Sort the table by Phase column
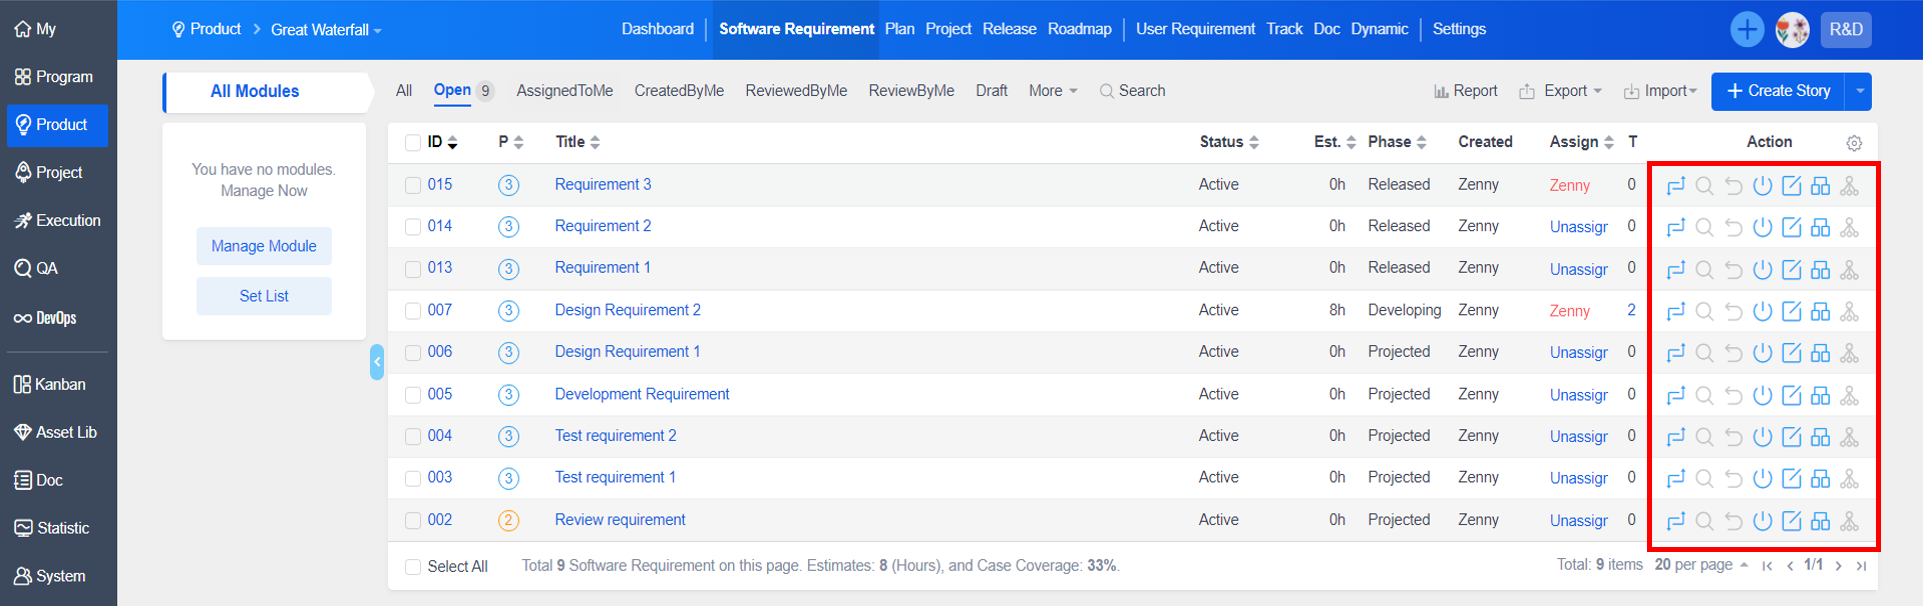 click(x=1397, y=142)
